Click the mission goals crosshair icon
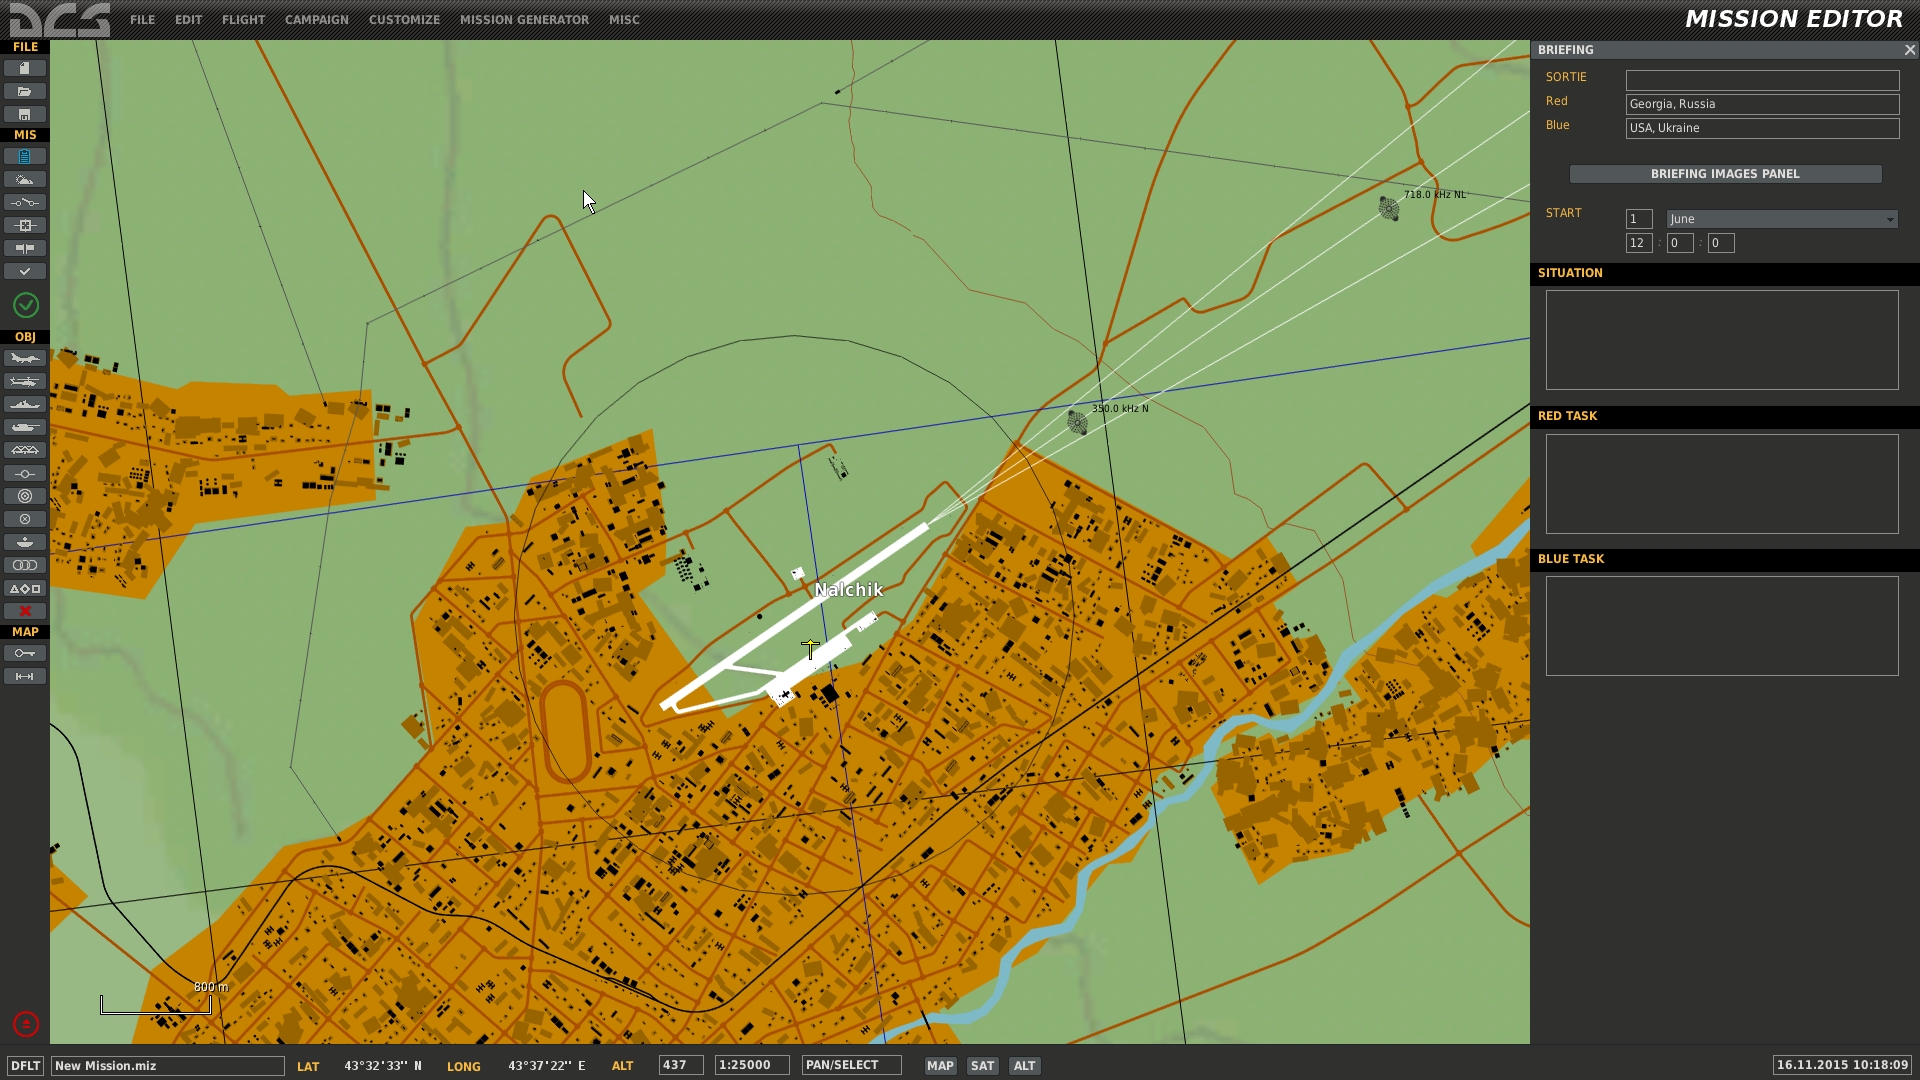 tap(25, 225)
